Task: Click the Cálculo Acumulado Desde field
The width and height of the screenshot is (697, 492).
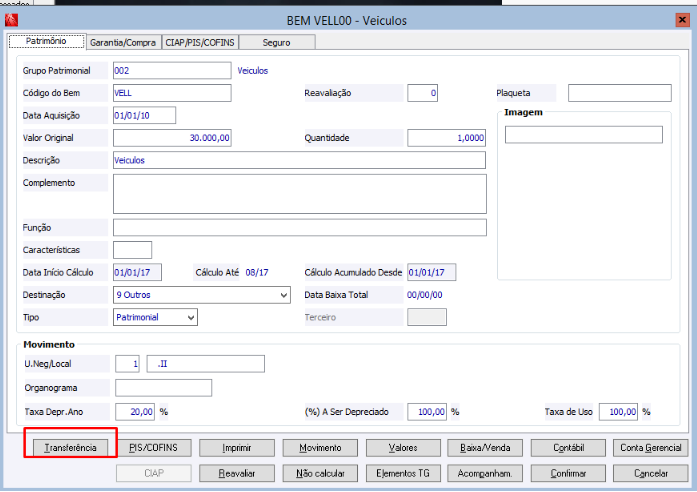Action: pos(432,272)
